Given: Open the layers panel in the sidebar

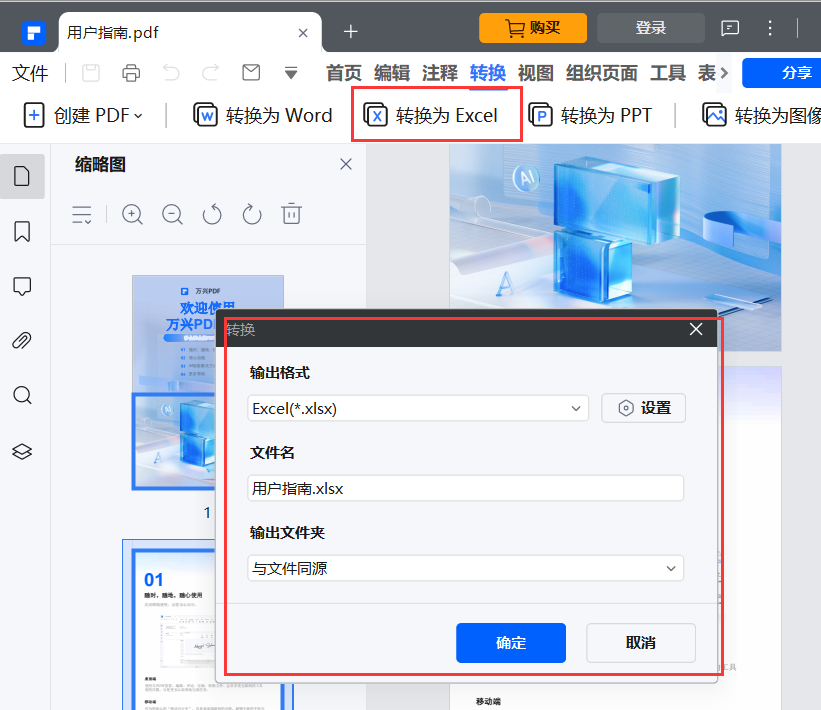Looking at the screenshot, I should pos(22,450).
